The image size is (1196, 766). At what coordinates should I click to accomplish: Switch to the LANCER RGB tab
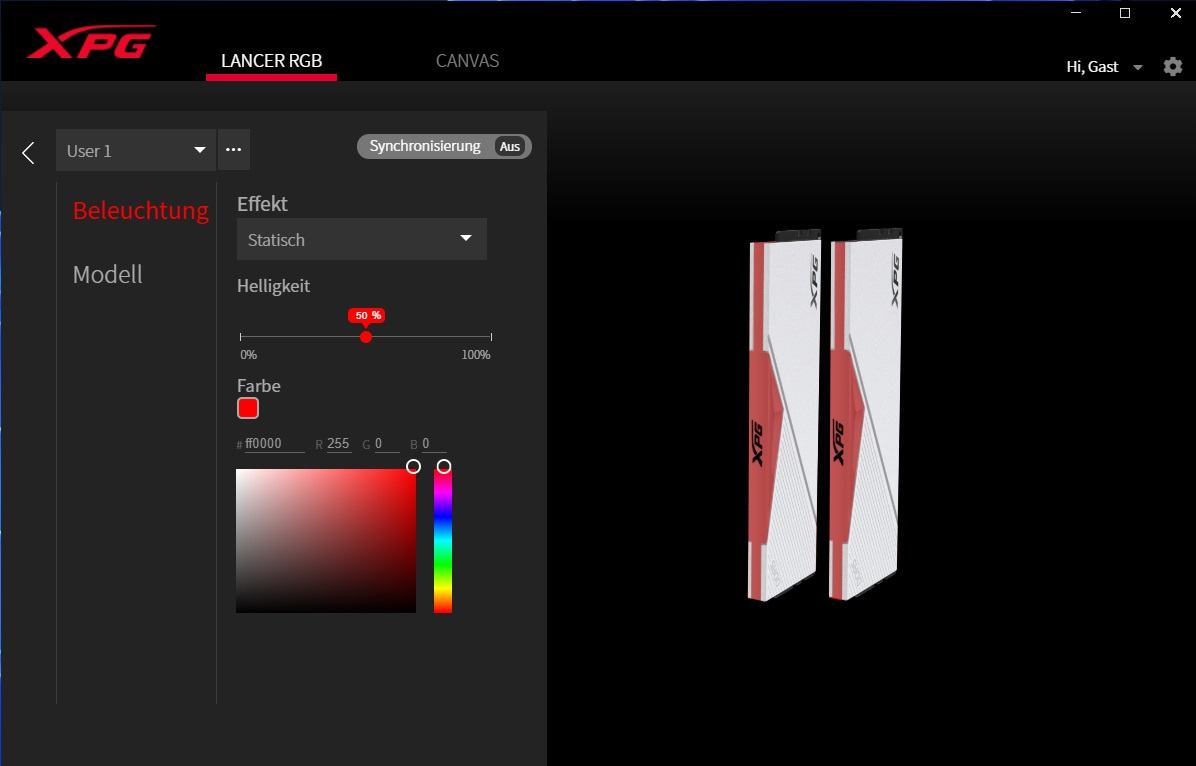[x=272, y=61]
